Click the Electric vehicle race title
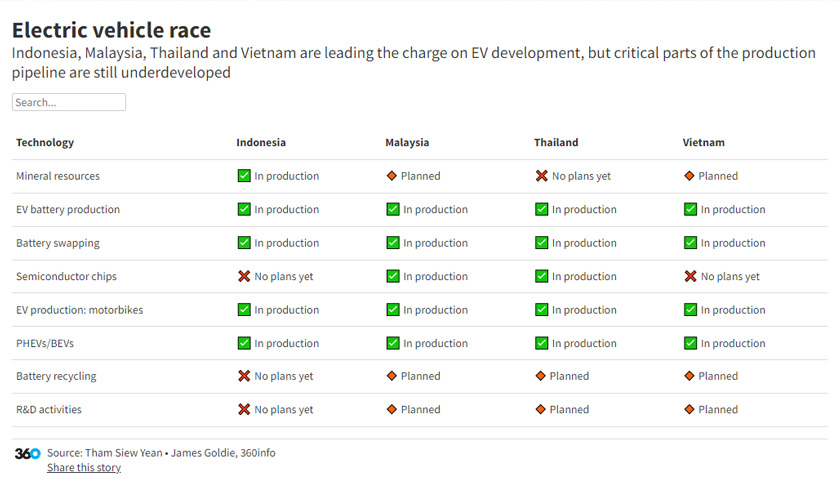 point(111,30)
